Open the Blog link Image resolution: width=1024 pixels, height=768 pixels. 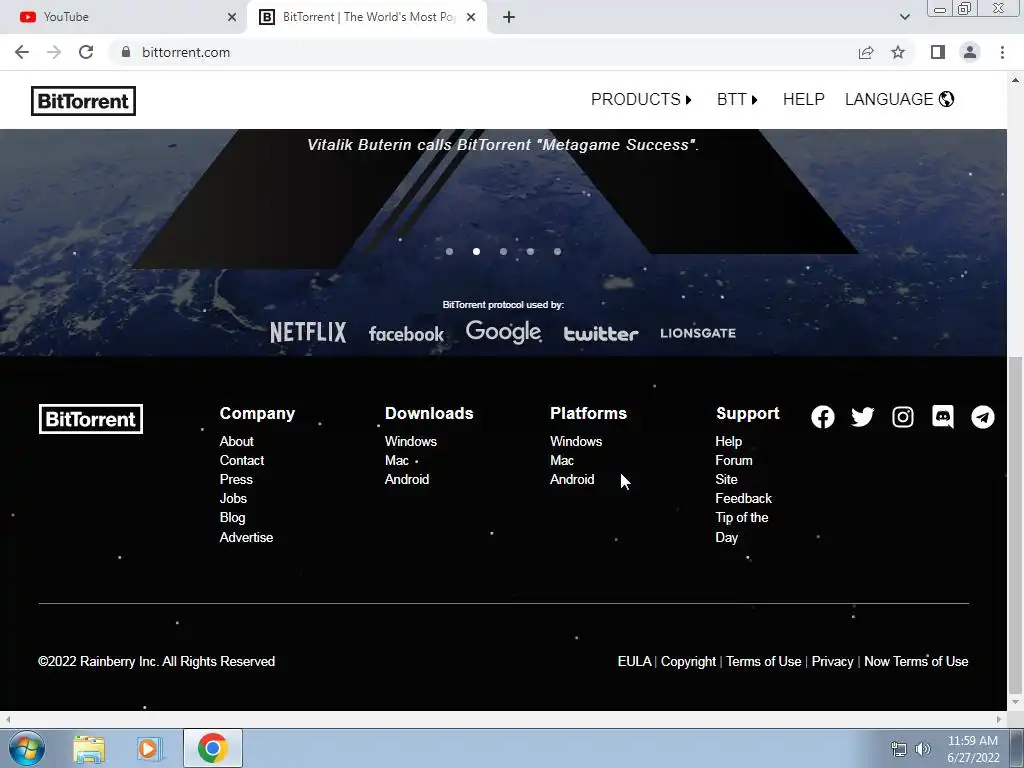click(232, 517)
